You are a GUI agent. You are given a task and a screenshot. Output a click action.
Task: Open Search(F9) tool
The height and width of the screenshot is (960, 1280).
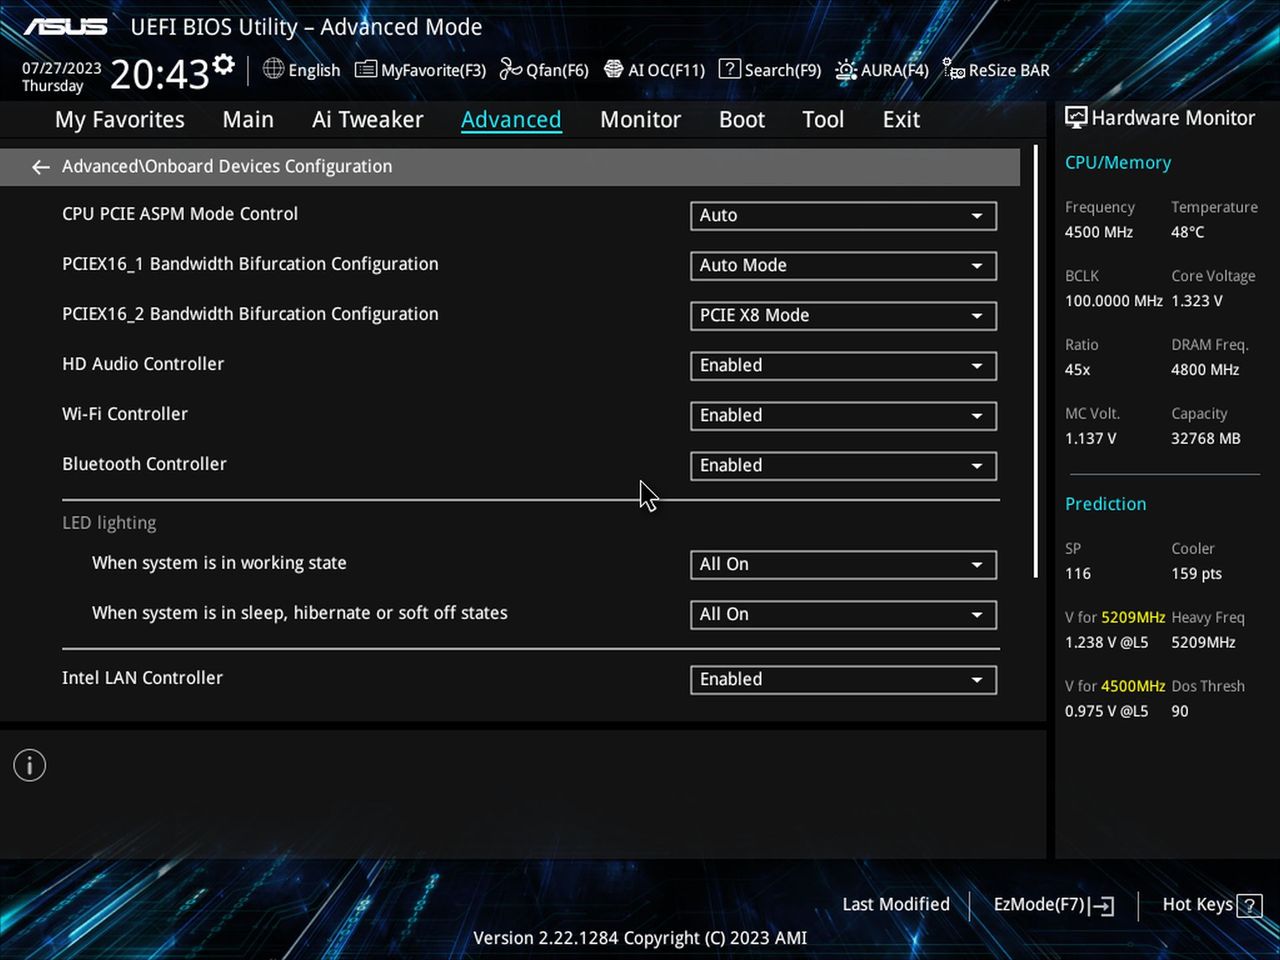[770, 70]
